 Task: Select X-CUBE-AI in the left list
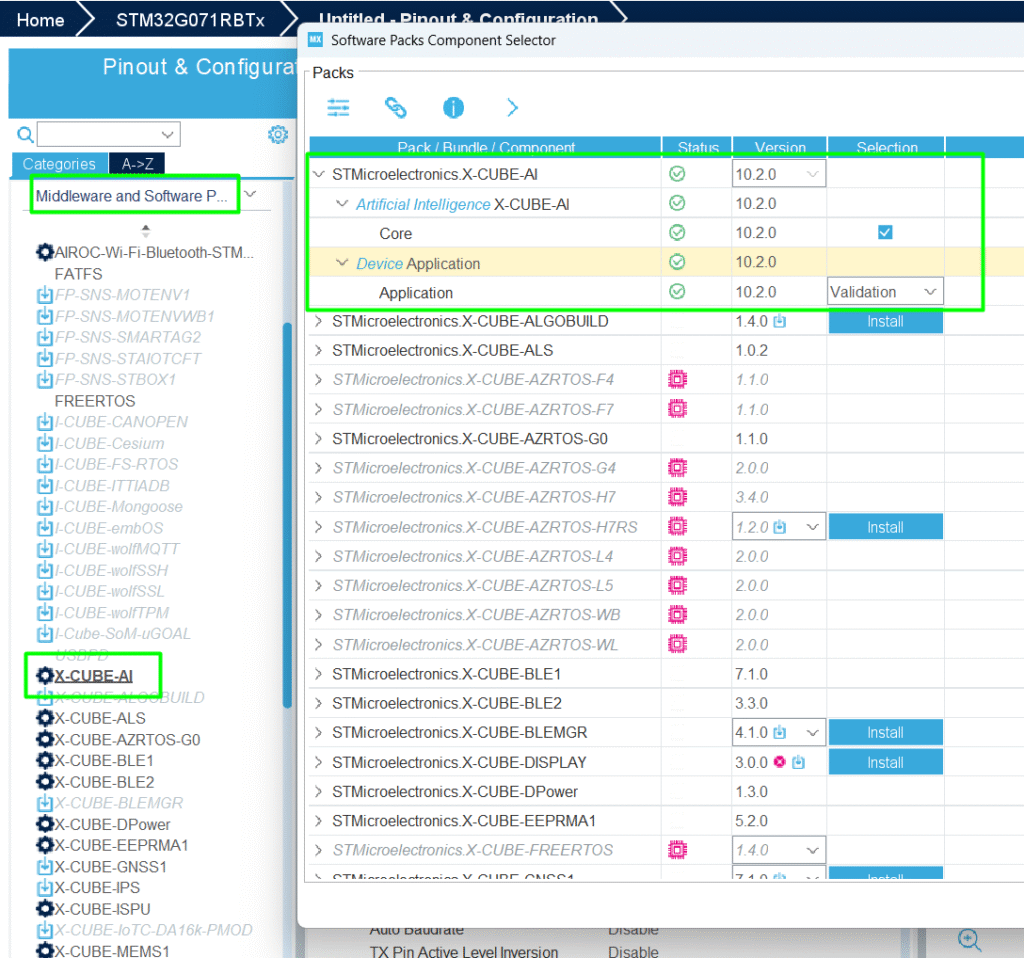click(93, 676)
